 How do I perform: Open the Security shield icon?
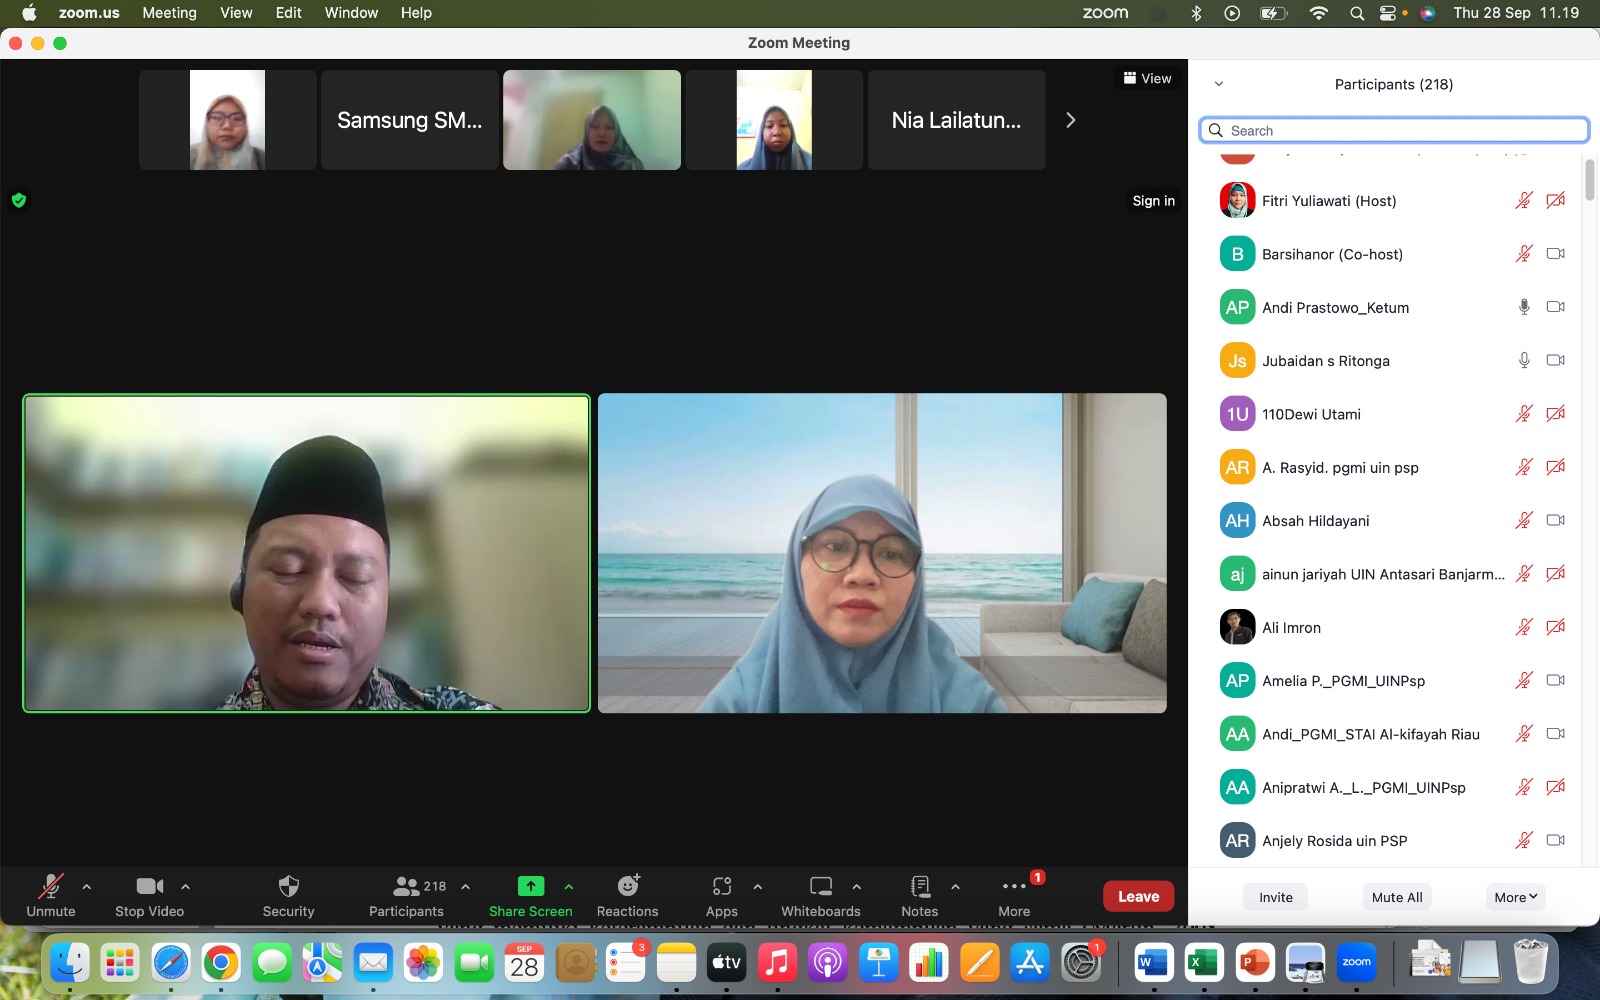coord(288,886)
